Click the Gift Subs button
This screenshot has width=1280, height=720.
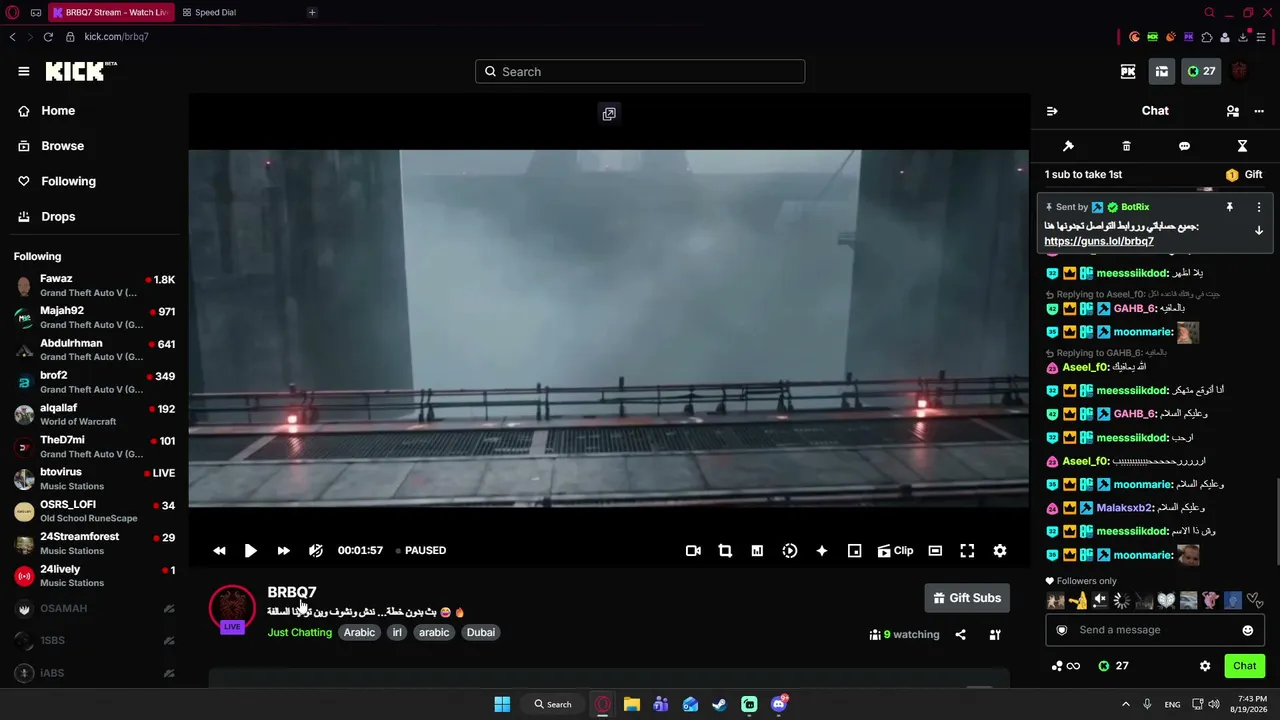click(967, 598)
